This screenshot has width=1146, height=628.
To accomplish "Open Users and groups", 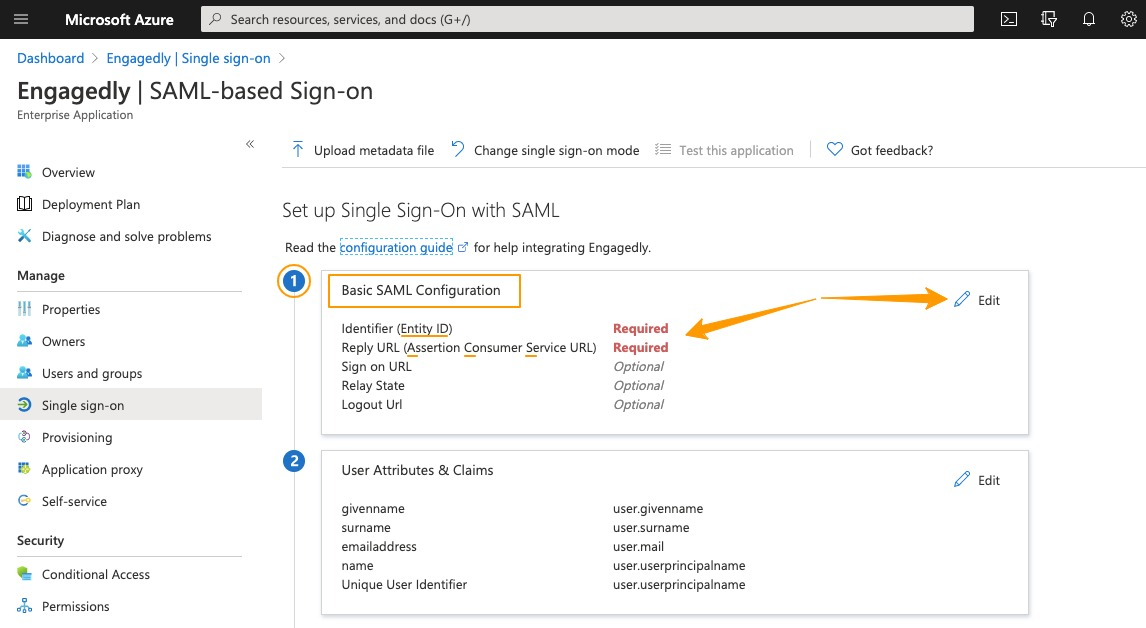I will click(92, 374).
